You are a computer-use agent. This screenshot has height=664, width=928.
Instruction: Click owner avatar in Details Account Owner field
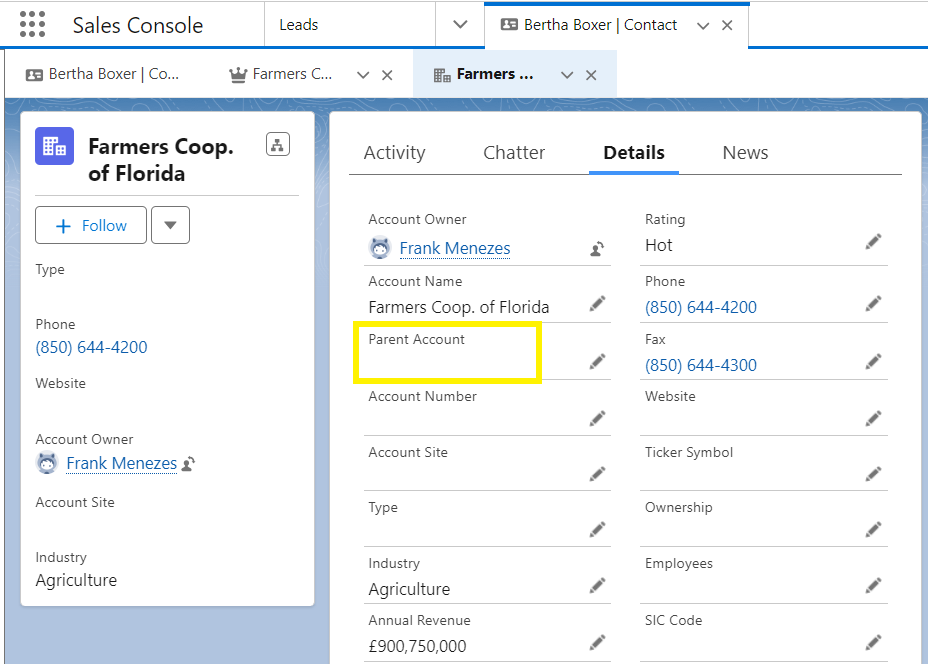[380, 248]
